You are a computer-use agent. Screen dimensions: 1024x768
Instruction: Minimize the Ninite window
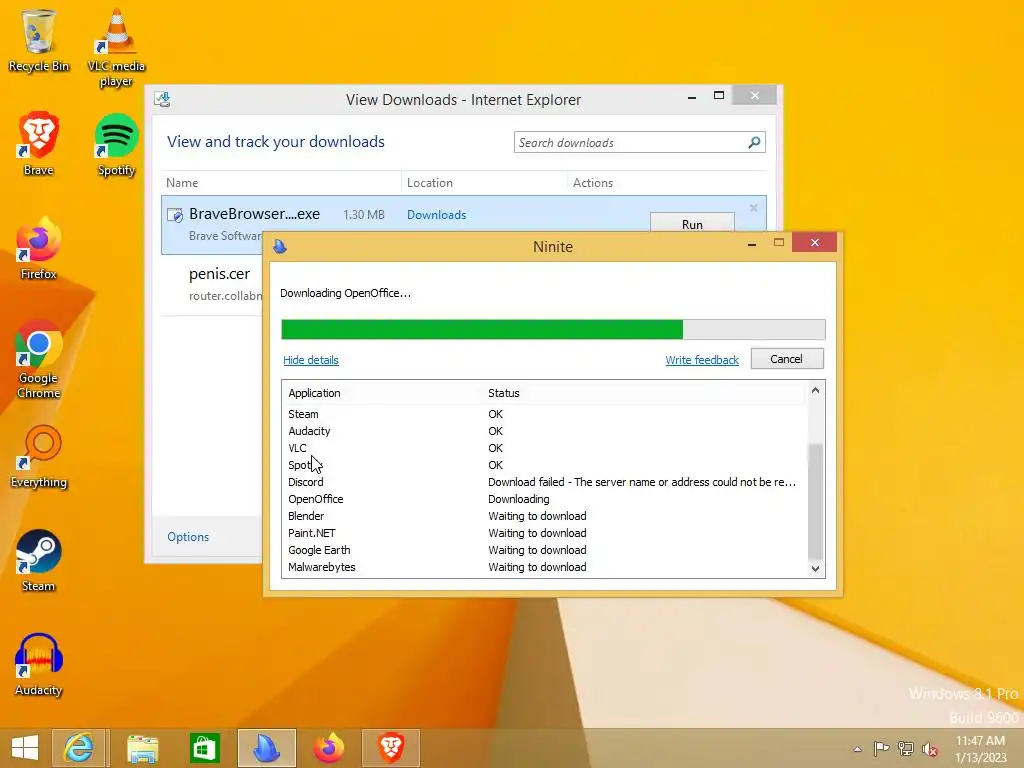coord(752,244)
